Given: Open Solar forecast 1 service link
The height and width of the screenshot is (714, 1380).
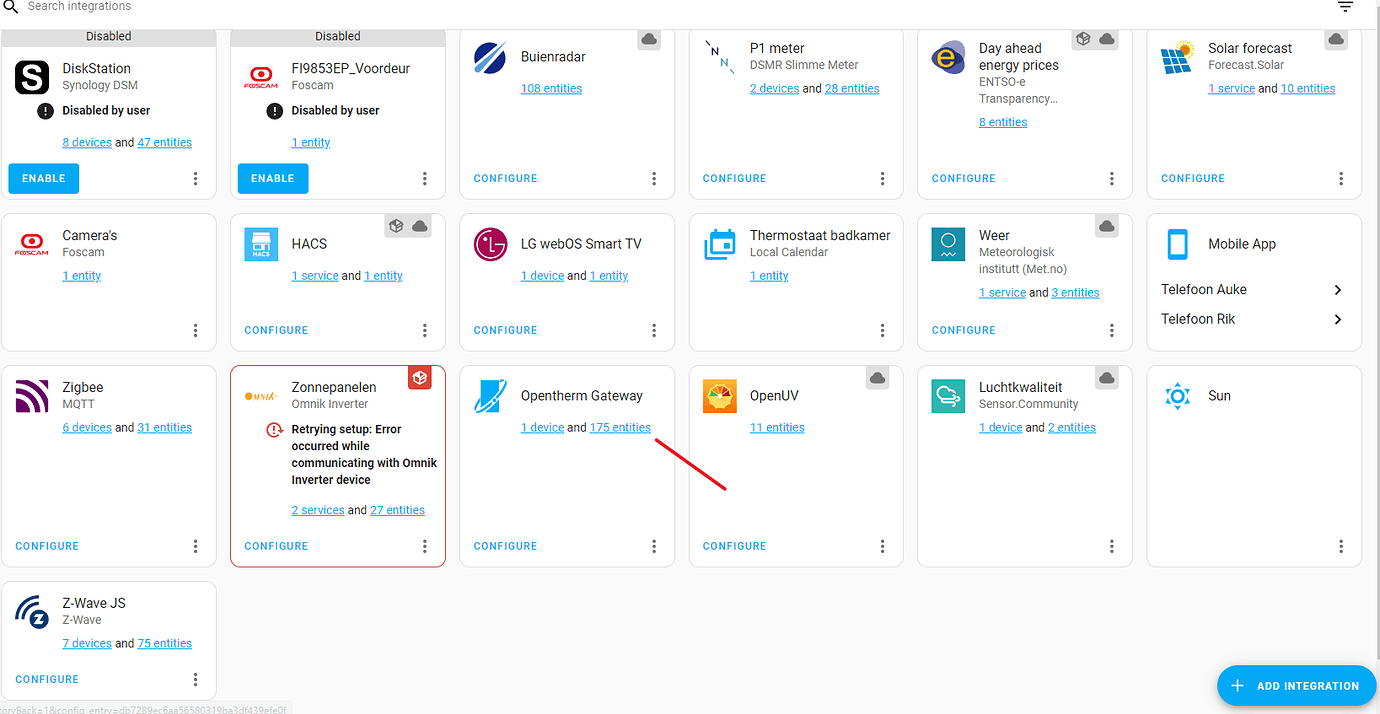Looking at the screenshot, I should point(1231,88).
